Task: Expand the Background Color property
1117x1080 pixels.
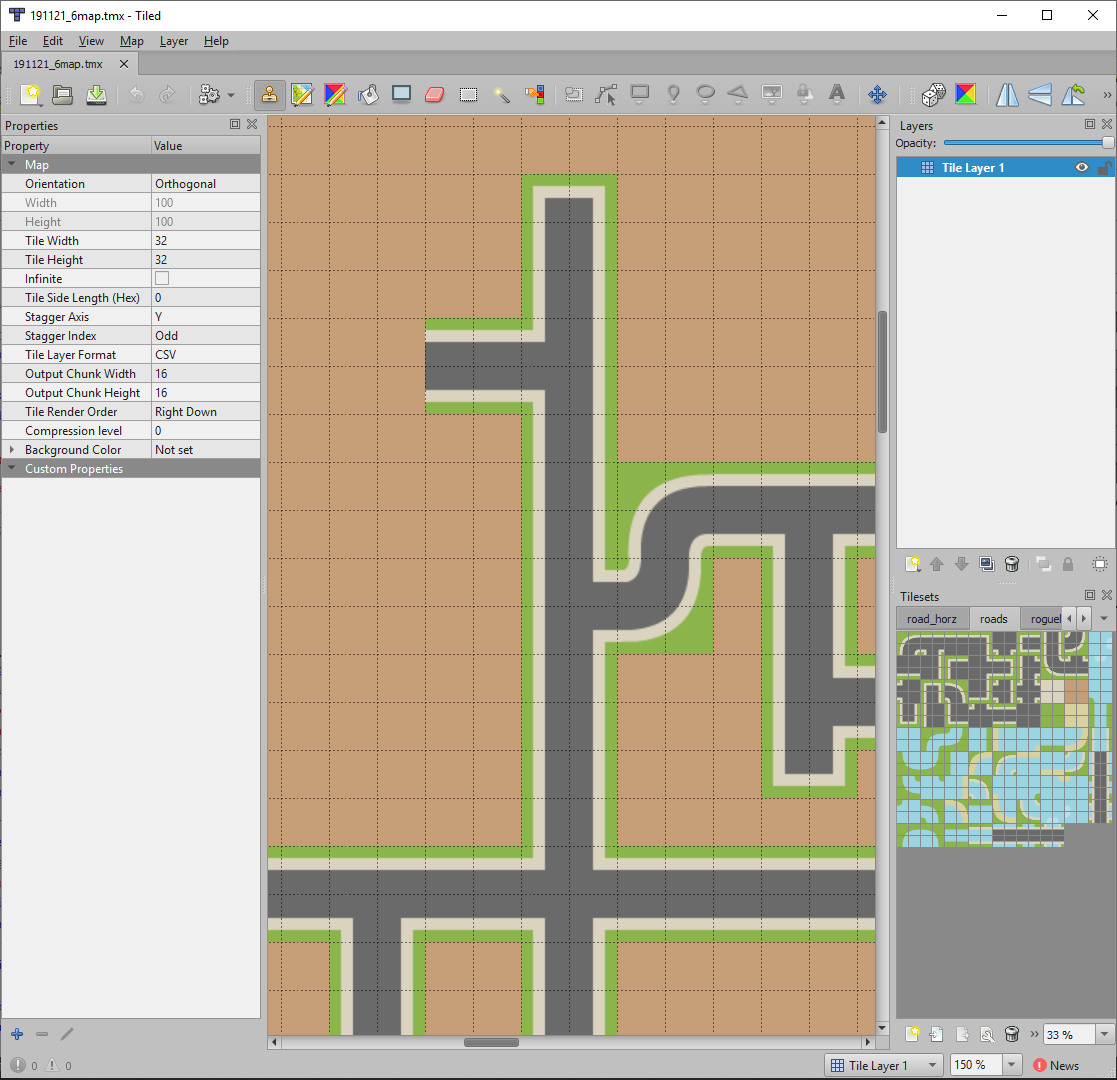Action: (x=12, y=450)
